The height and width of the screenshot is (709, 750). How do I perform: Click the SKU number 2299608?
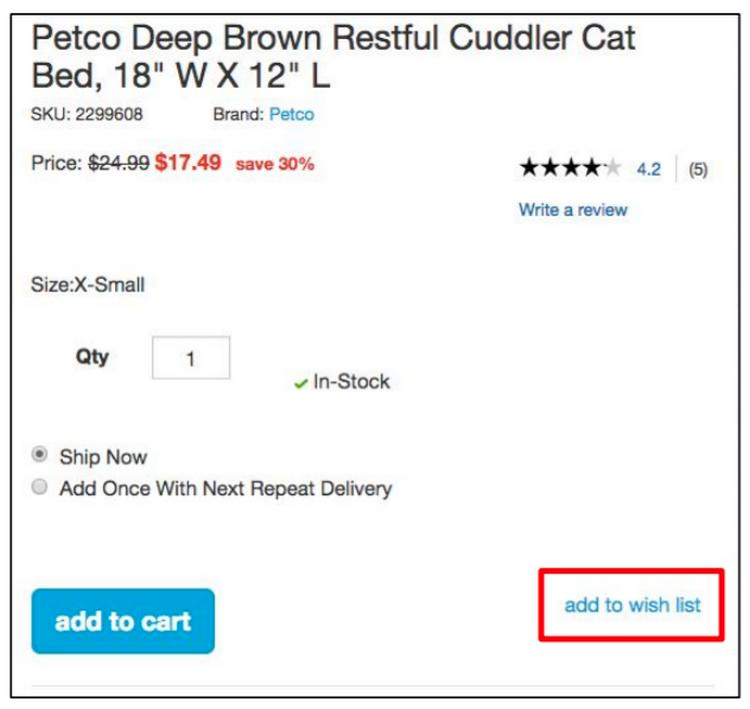[x=108, y=114]
